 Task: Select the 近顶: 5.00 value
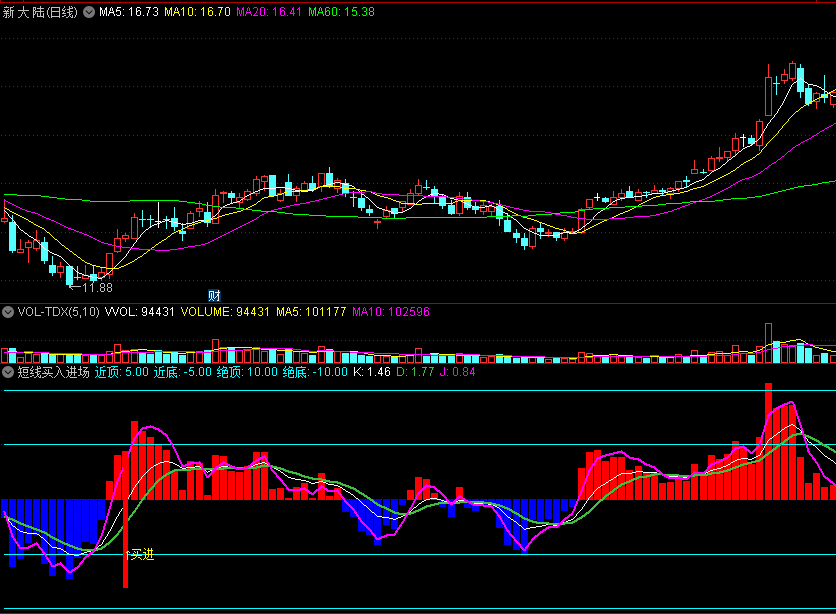tap(122, 372)
